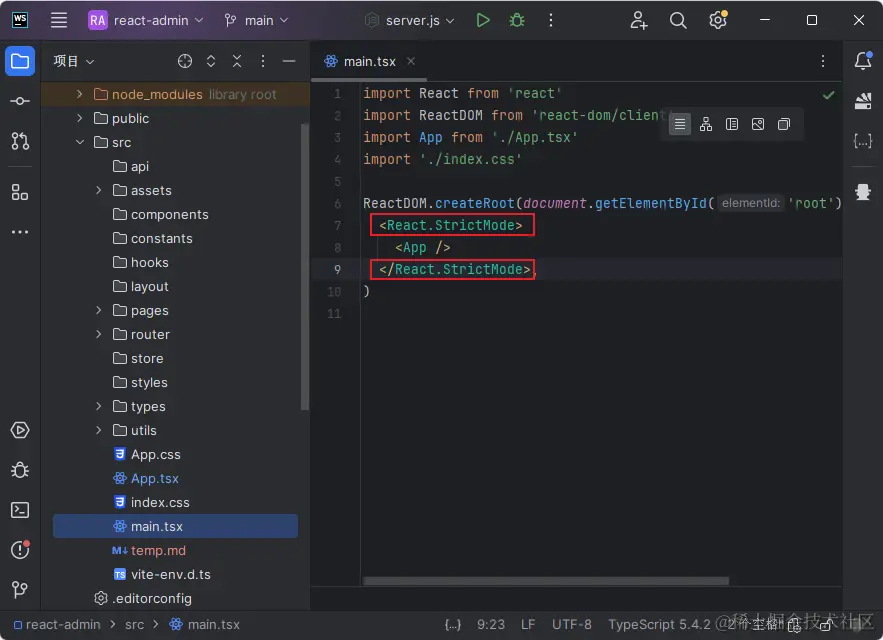The height and width of the screenshot is (640, 883).
Task: Open the Git tool window
Action: coord(20,589)
